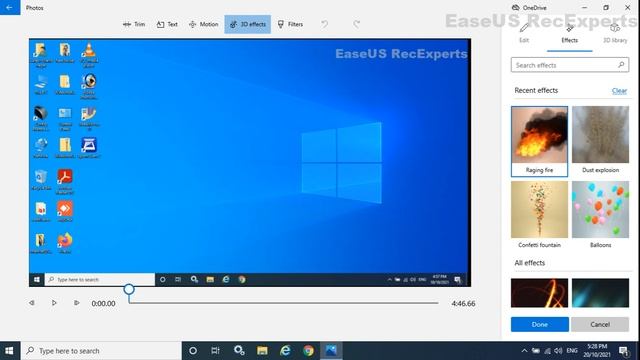Step forward one frame
This screenshot has height=360, width=640.
[x=76, y=303]
